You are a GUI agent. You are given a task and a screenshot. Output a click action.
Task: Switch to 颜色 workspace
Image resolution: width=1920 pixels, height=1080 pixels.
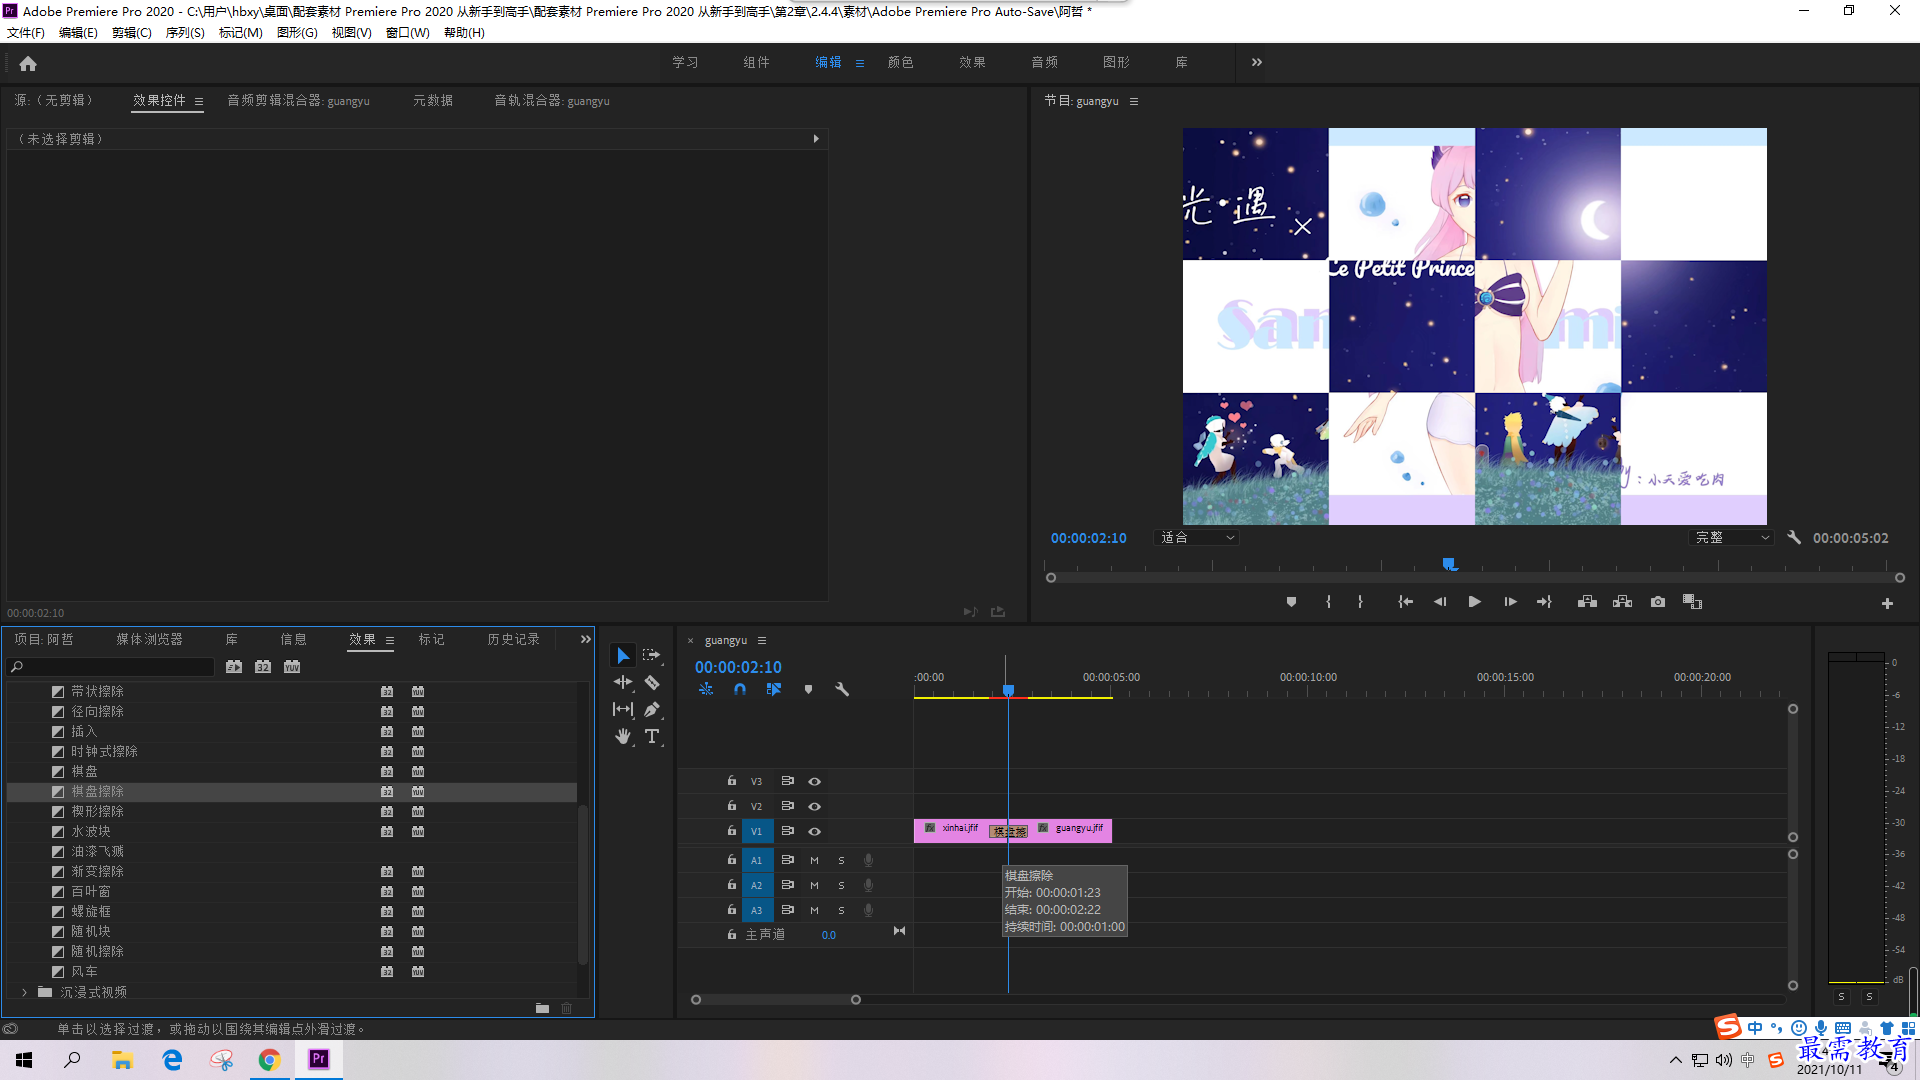coord(901,62)
